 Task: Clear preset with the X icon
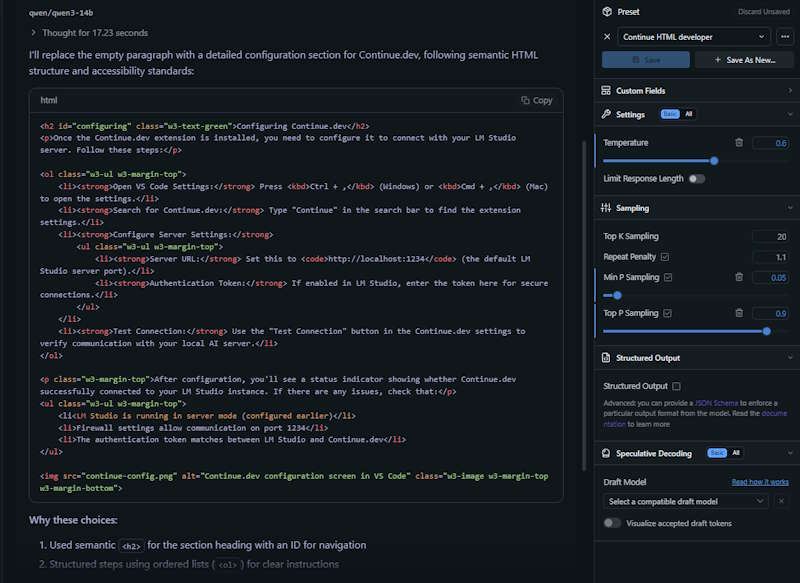click(607, 37)
